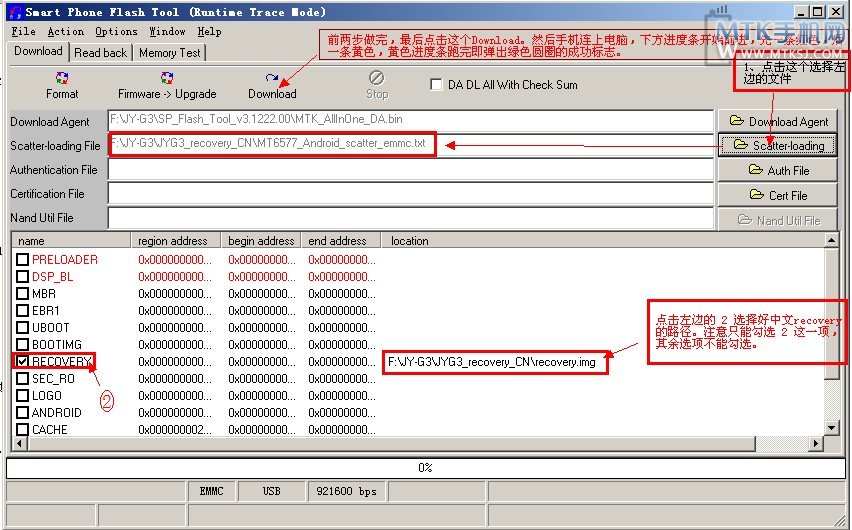This screenshot has width=852, height=530.
Task: Open the Window menu
Action: coord(167,32)
